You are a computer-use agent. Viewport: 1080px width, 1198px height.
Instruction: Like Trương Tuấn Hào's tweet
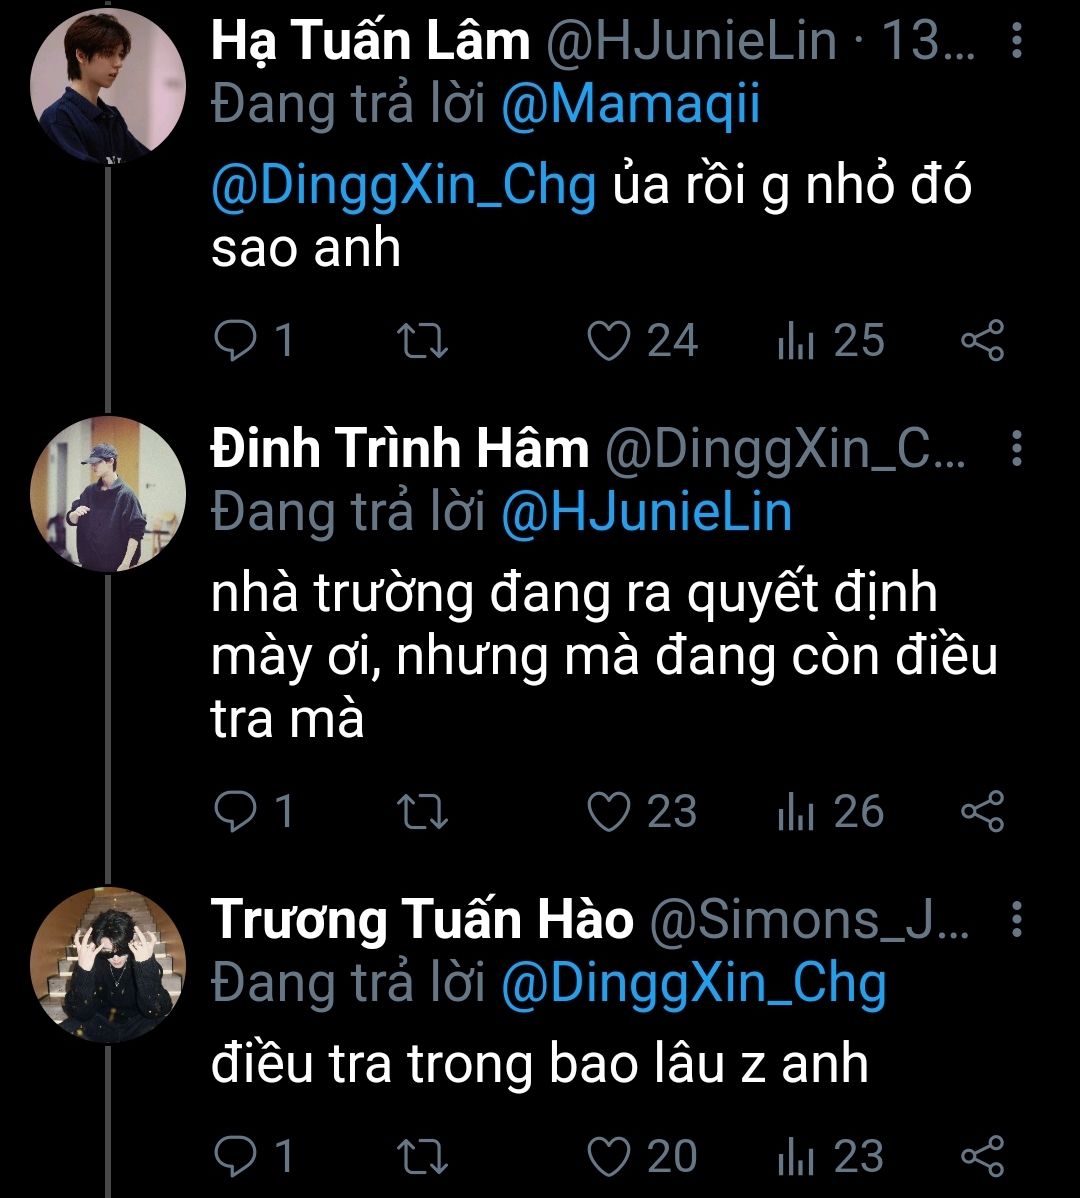point(607,1157)
